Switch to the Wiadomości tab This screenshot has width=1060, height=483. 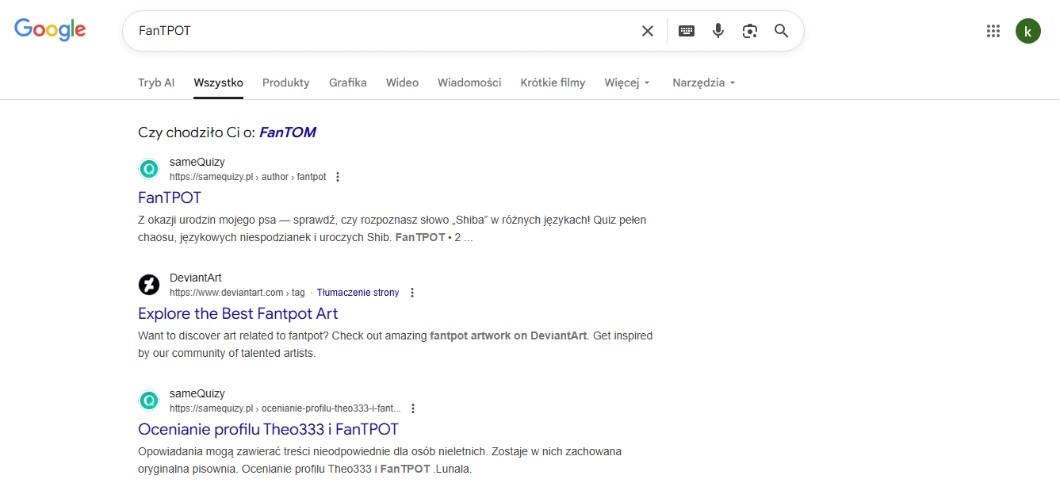469,83
